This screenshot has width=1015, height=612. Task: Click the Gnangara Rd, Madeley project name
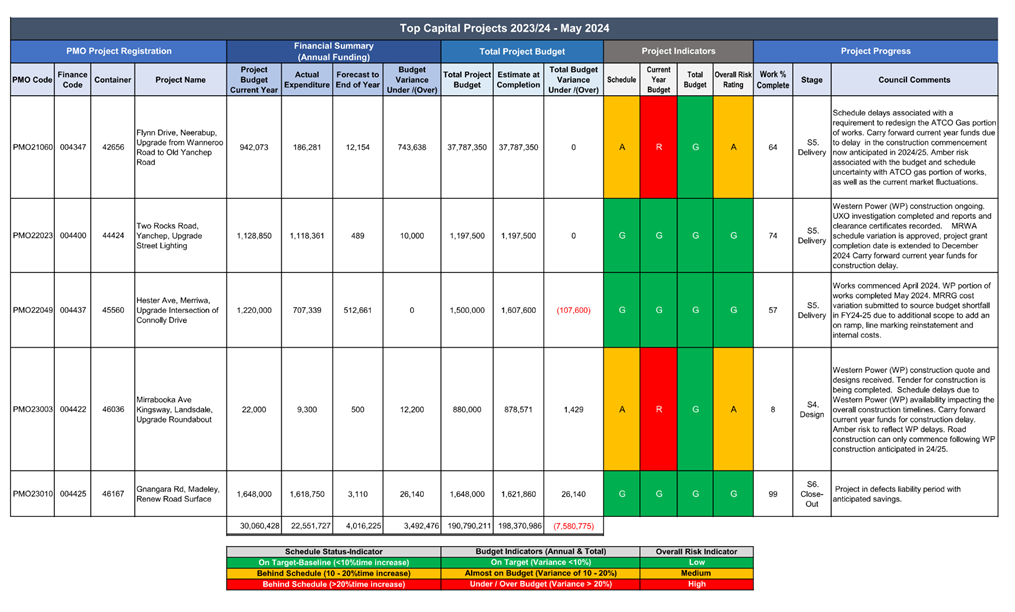click(180, 494)
